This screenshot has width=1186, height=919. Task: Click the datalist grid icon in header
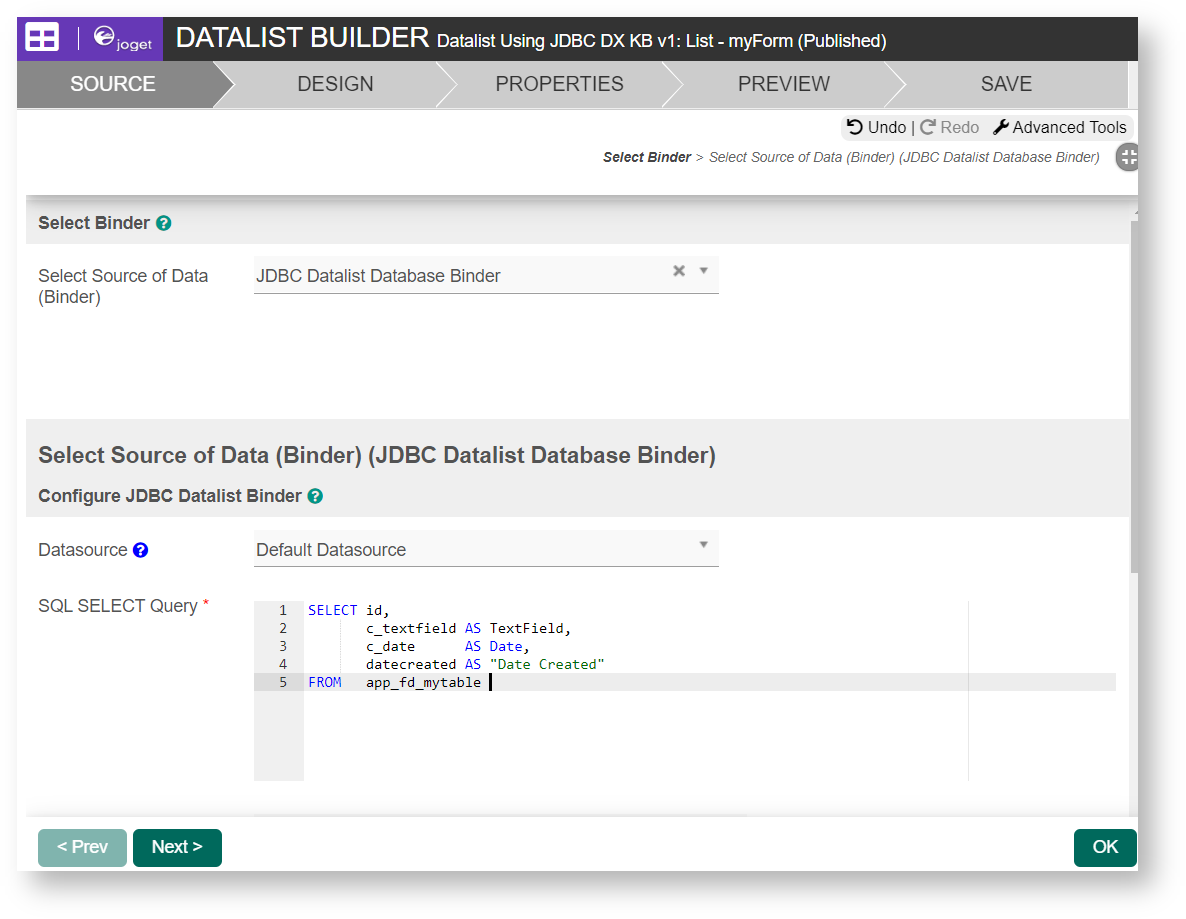42,39
